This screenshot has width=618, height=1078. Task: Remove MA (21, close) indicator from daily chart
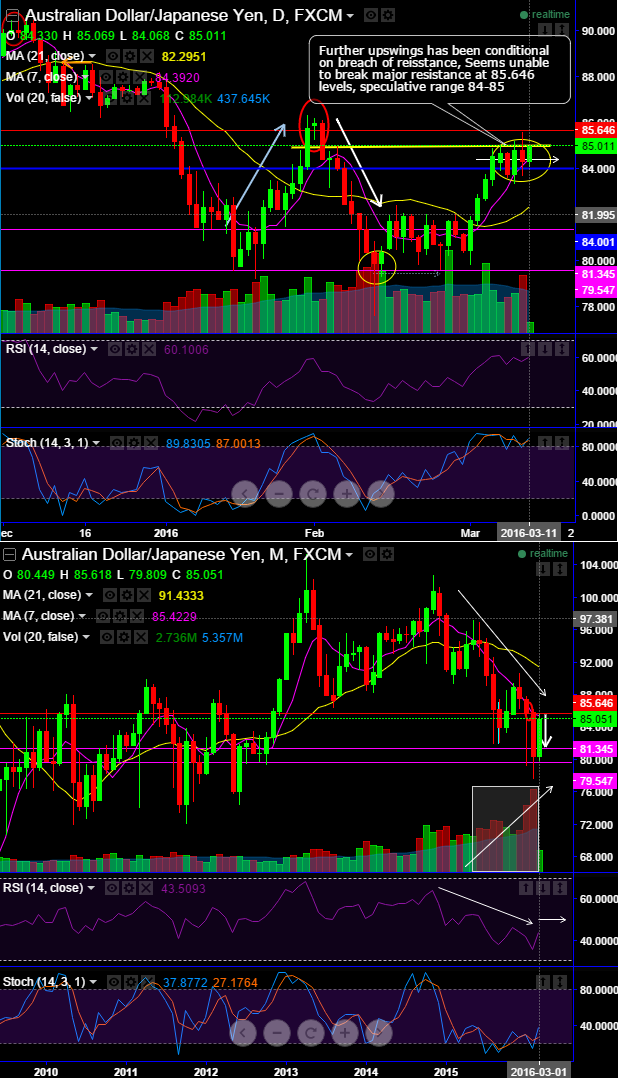point(147,56)
